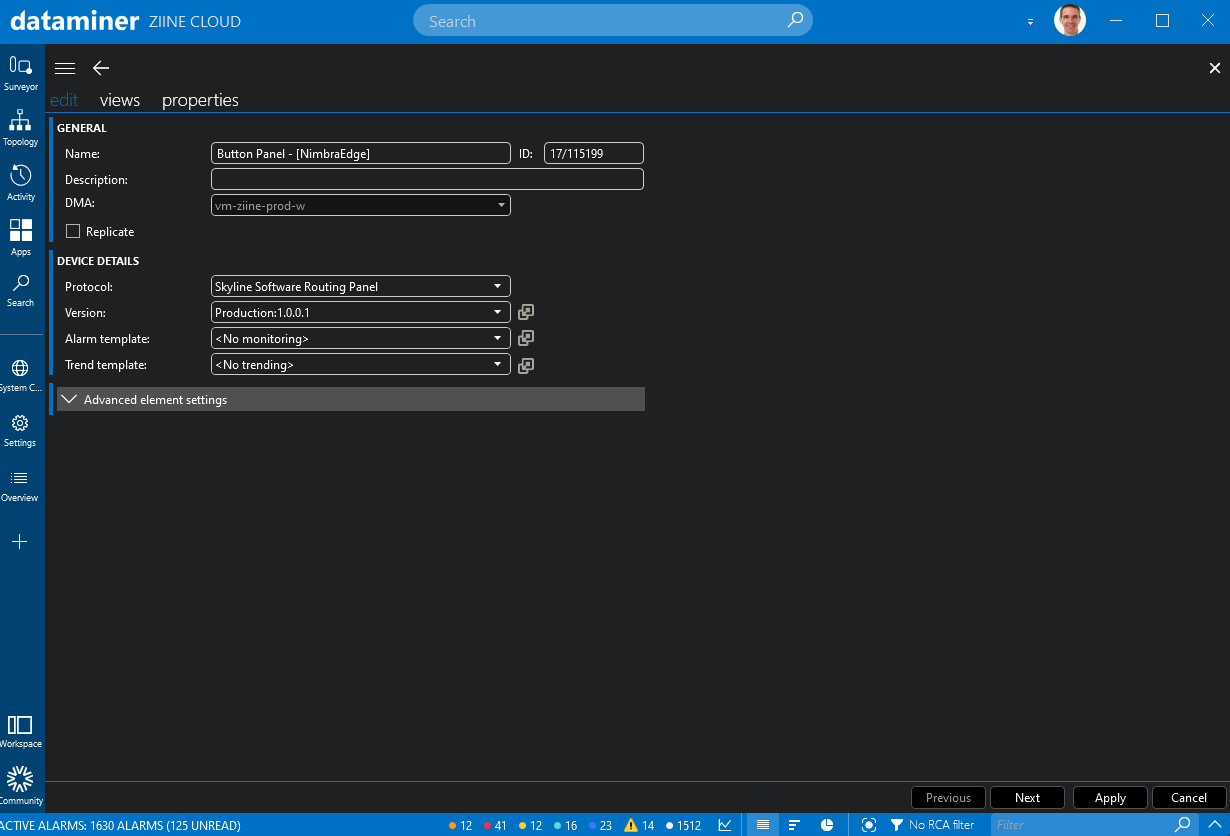1230x836 pixels.
Task: Open the Topology sidebar panel
Action: click(21, 128)
